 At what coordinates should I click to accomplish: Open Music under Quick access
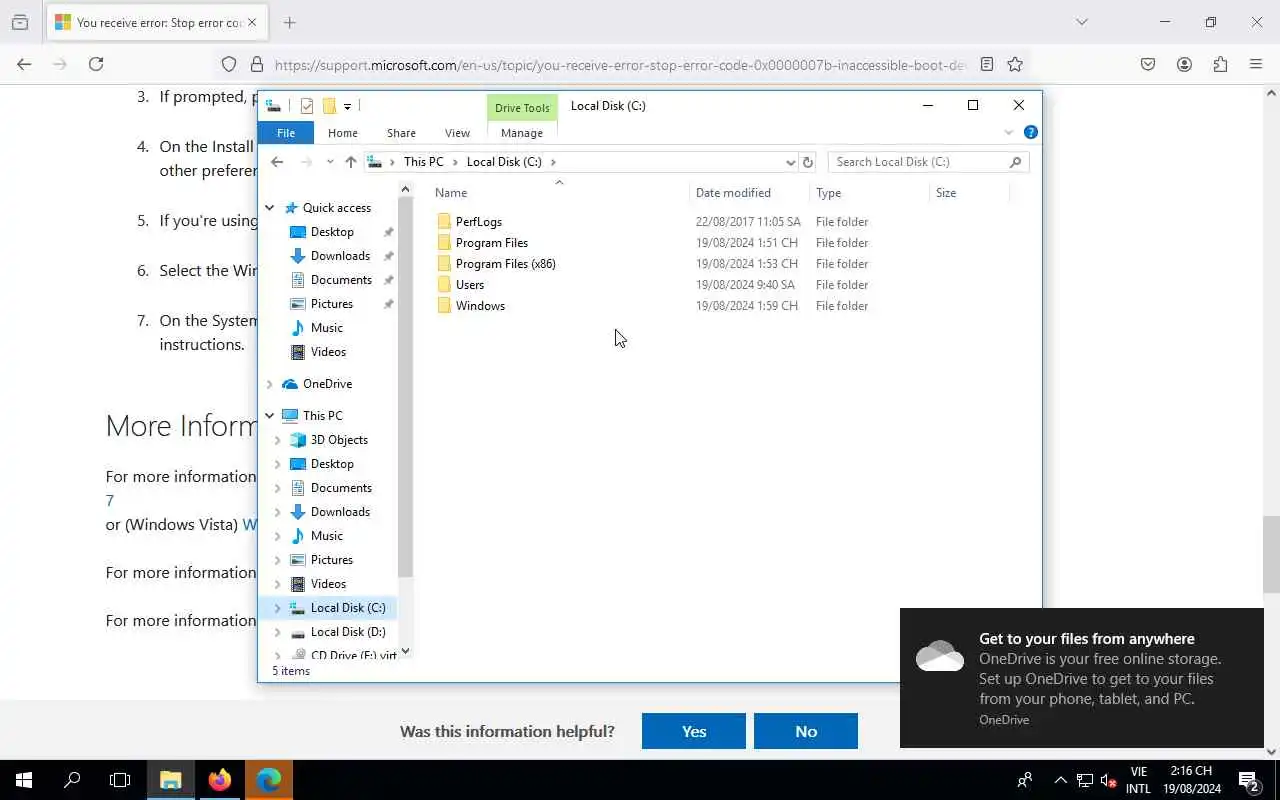[x=326, y=328]
